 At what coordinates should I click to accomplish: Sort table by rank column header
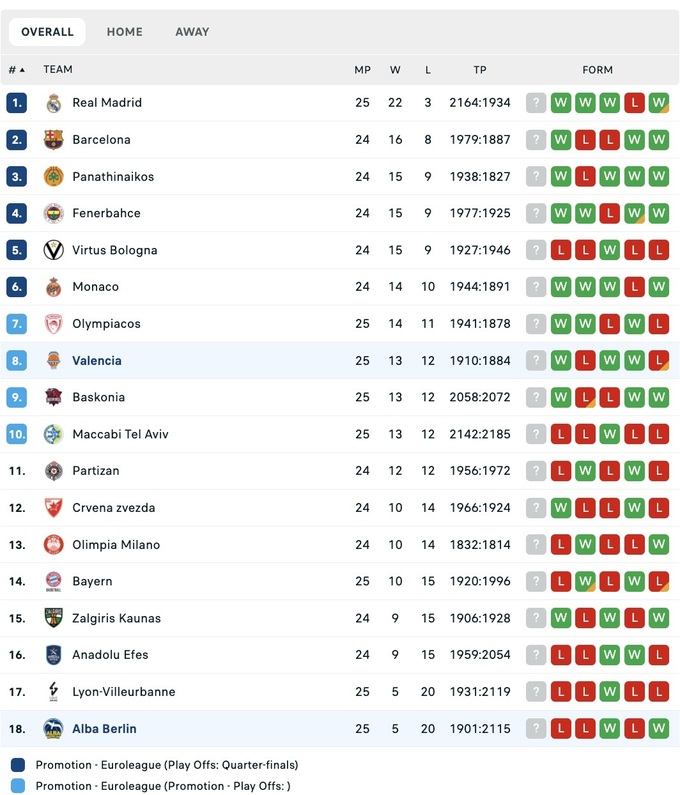[16, 70]
